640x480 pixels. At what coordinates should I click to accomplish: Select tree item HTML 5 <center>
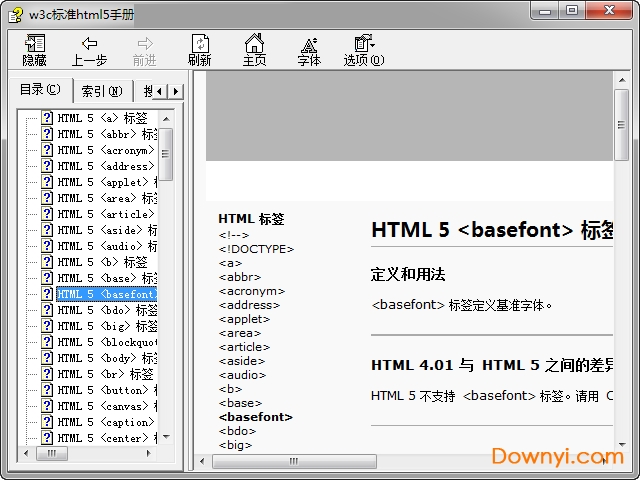click(107, 438)
